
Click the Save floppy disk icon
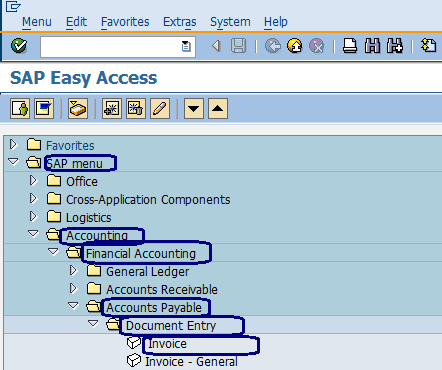(238, 46)
